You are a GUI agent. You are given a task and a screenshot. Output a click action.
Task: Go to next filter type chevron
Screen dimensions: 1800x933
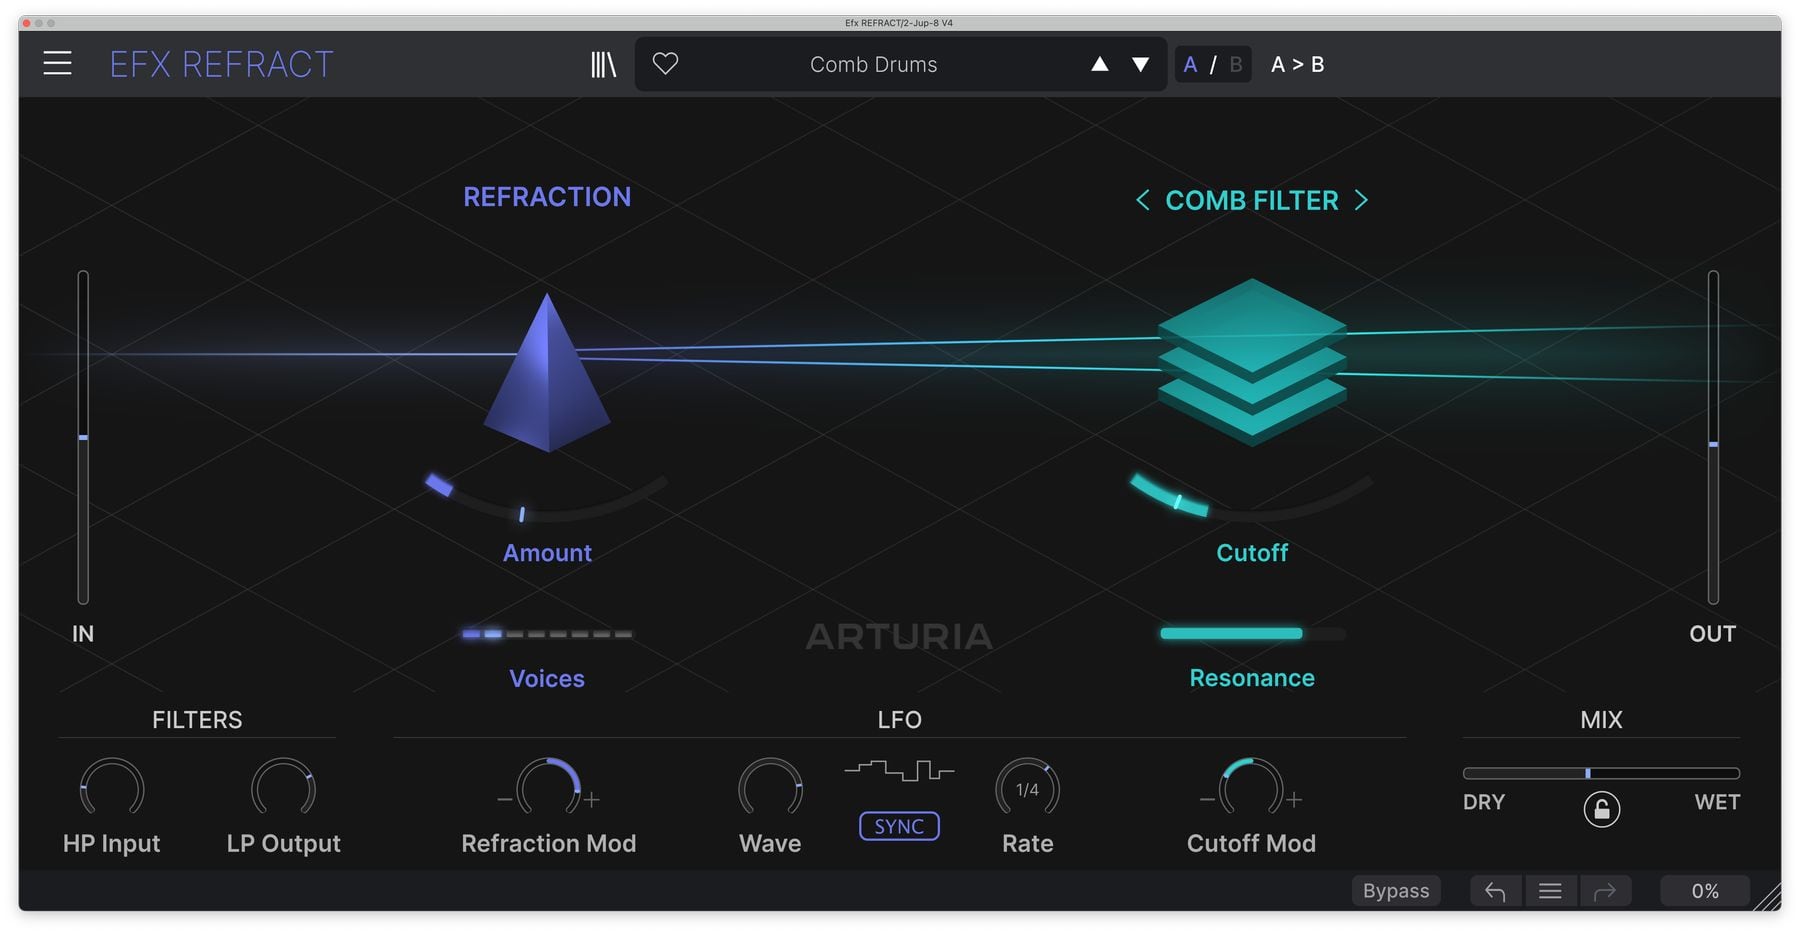point(1361,200)
